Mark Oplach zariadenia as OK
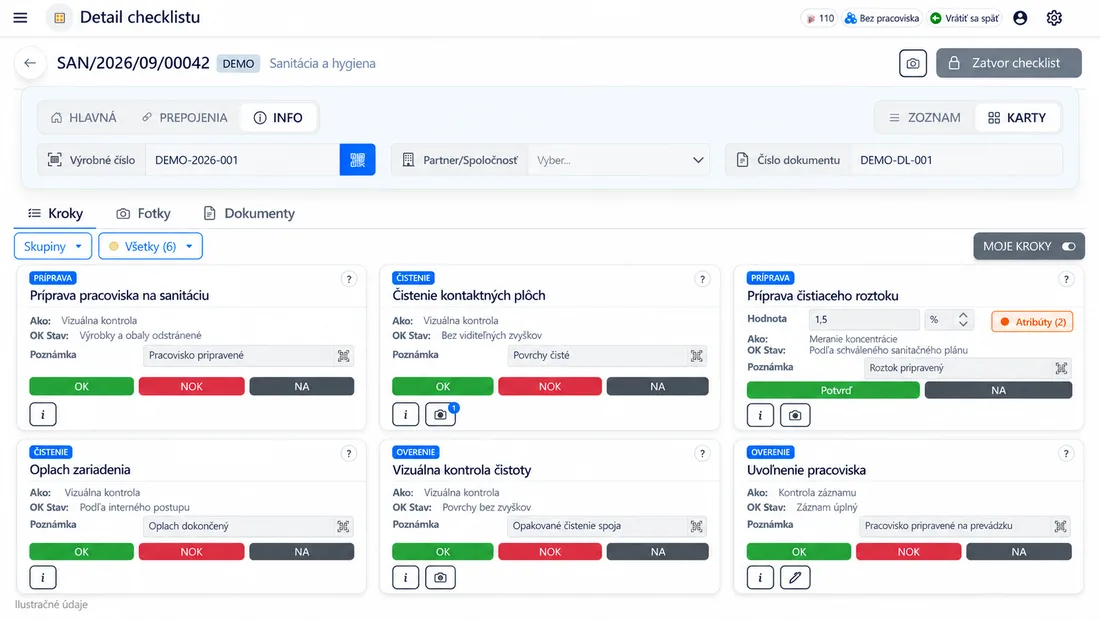 [81, 552]
